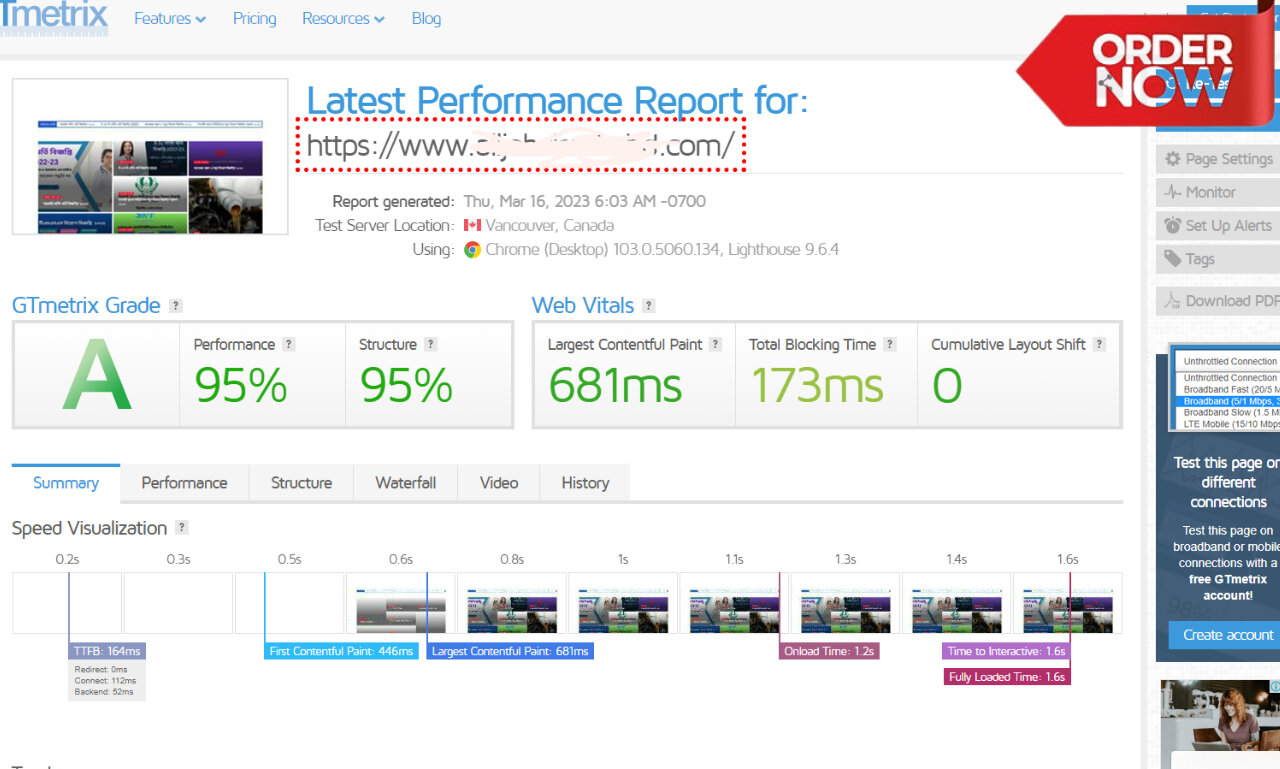
Task: Open the Web Vitals help icon
Action: click(649, 306)
